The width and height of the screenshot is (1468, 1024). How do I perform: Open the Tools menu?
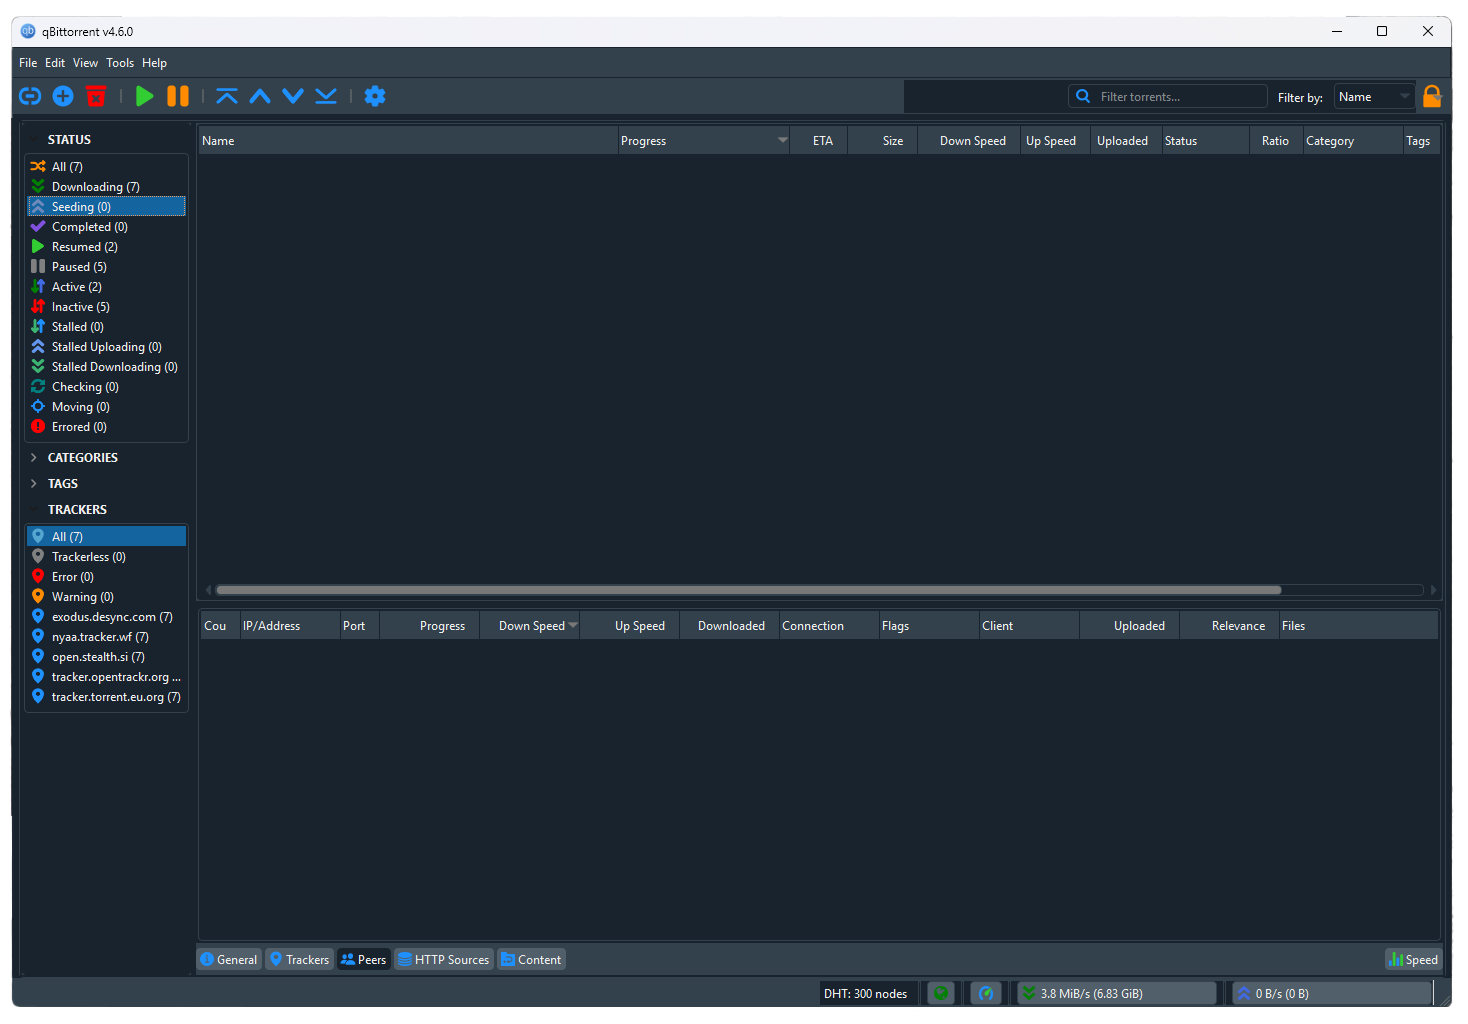tap(120, 63)
